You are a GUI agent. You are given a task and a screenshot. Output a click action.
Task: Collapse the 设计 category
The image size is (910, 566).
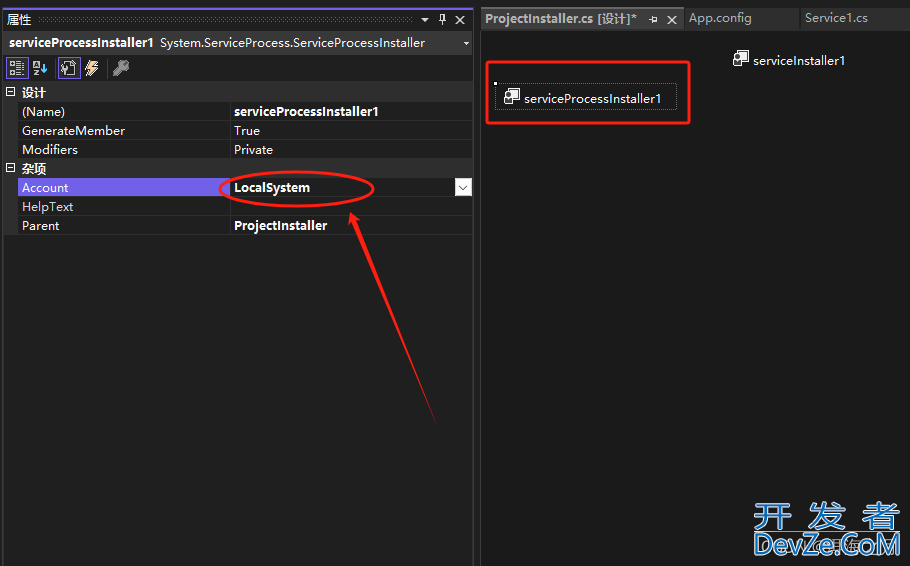10,92
